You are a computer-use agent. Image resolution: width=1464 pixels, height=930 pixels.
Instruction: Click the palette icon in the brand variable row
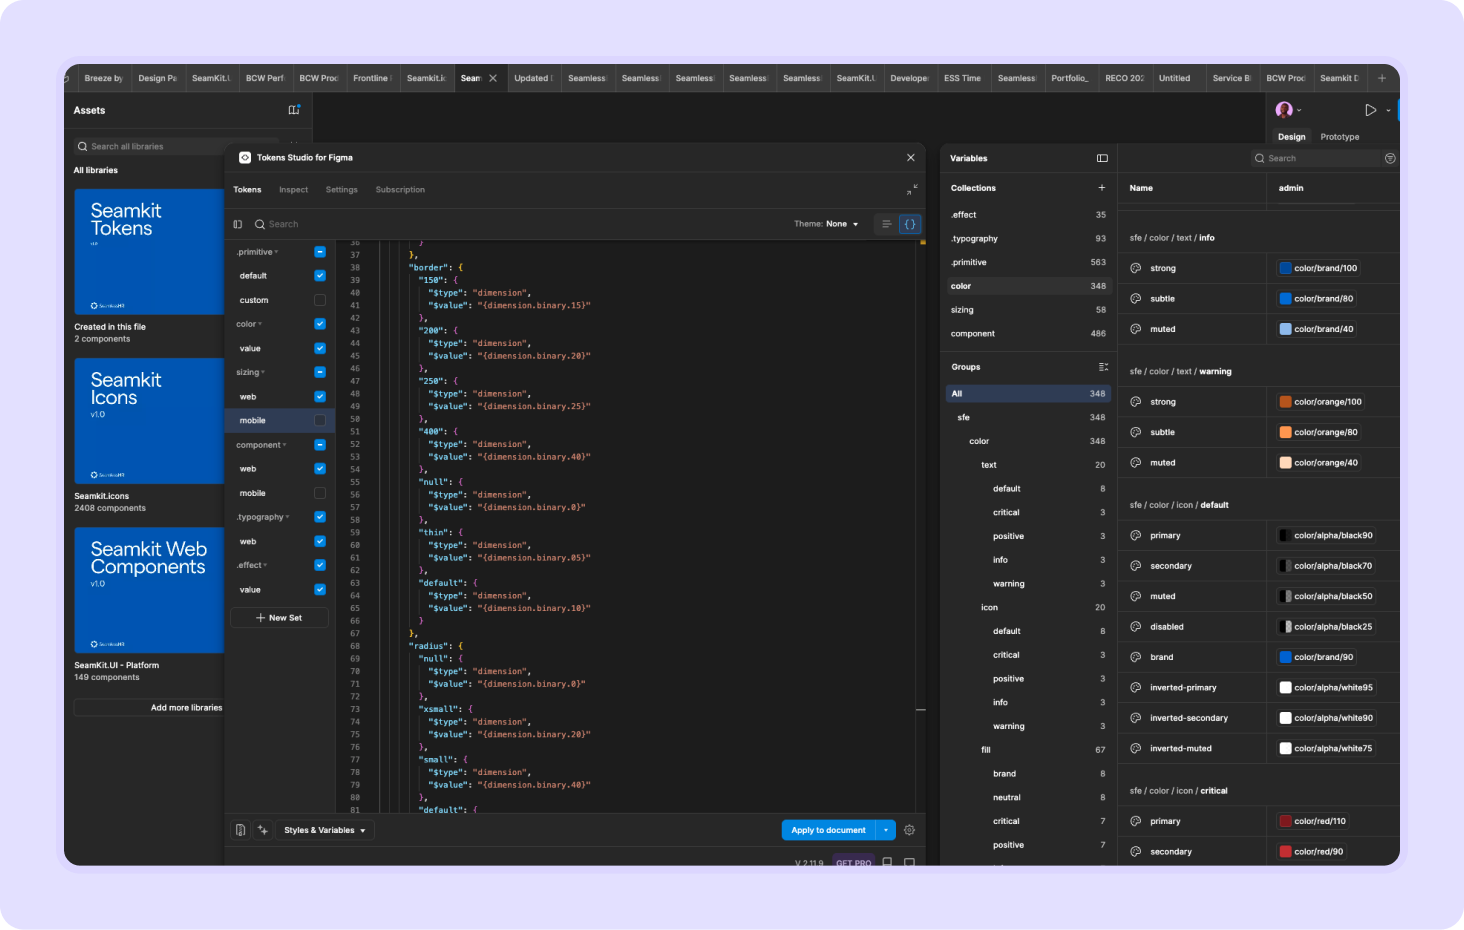coord(1136,657)
